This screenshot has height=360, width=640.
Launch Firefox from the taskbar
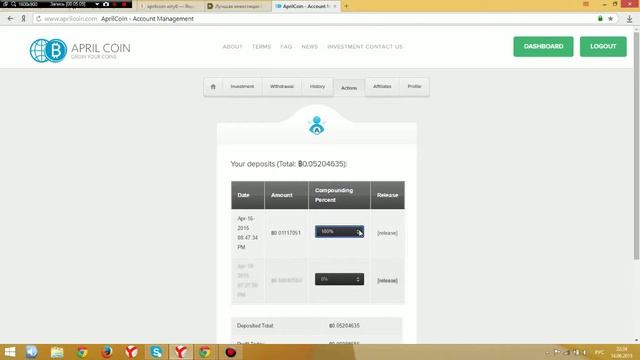point(107,352)
